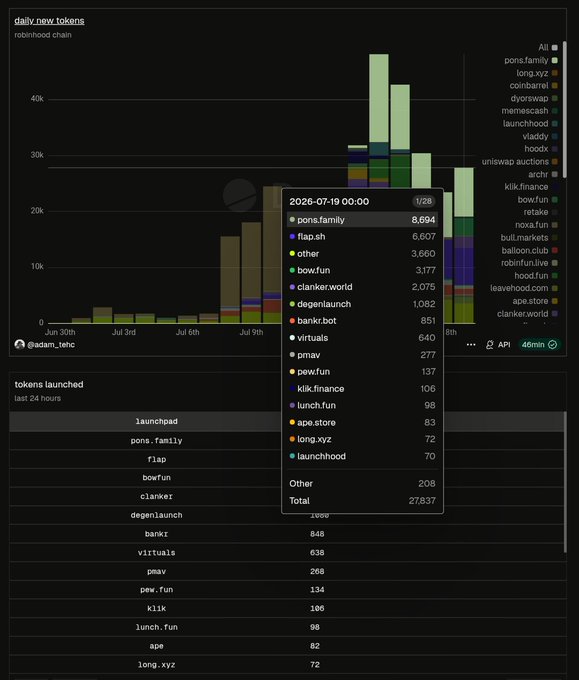Open the daily new tokens chart title

pos(49,20)
